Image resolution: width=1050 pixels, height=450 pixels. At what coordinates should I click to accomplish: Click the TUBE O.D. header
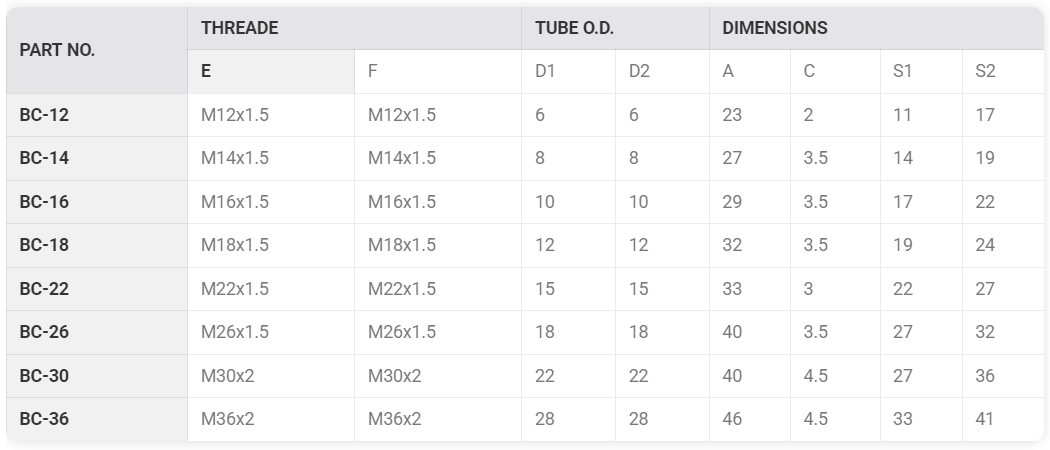(x=615, y=28)
